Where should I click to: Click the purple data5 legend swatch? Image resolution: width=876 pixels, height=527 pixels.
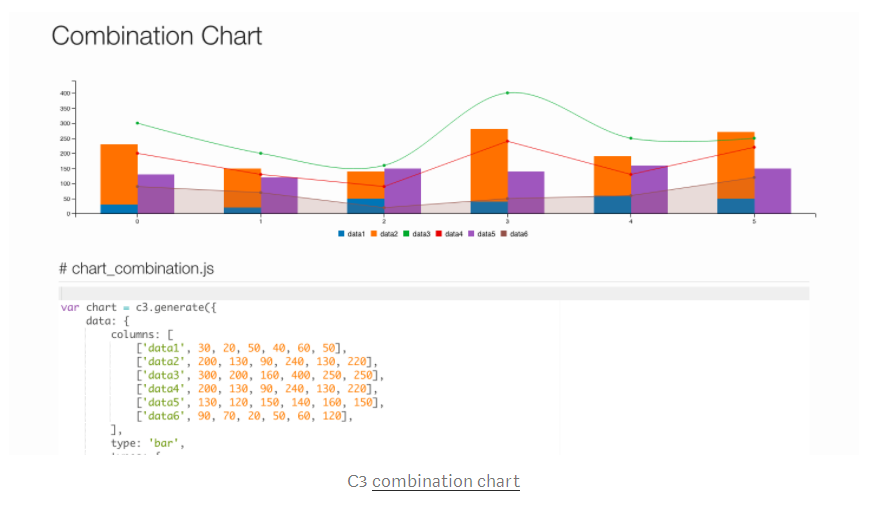pos(472,233)
